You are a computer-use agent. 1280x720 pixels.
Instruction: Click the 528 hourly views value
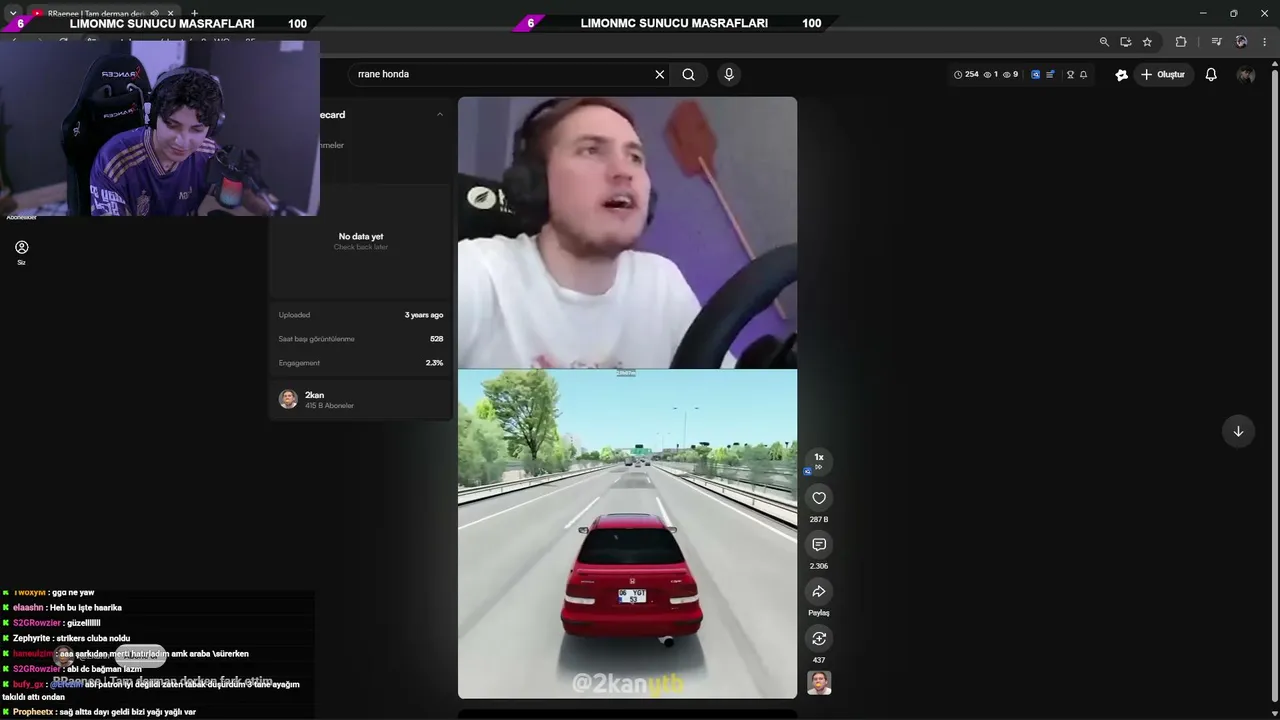(x=436, y=339)
